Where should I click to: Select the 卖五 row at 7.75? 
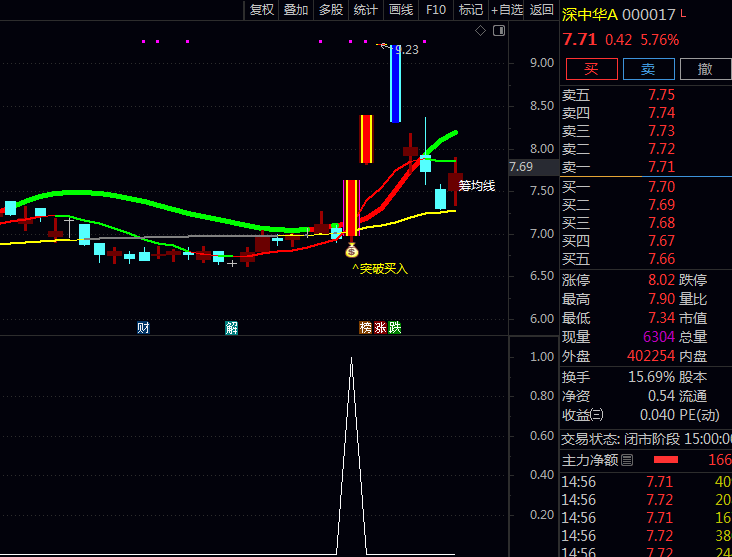(646, 95)
